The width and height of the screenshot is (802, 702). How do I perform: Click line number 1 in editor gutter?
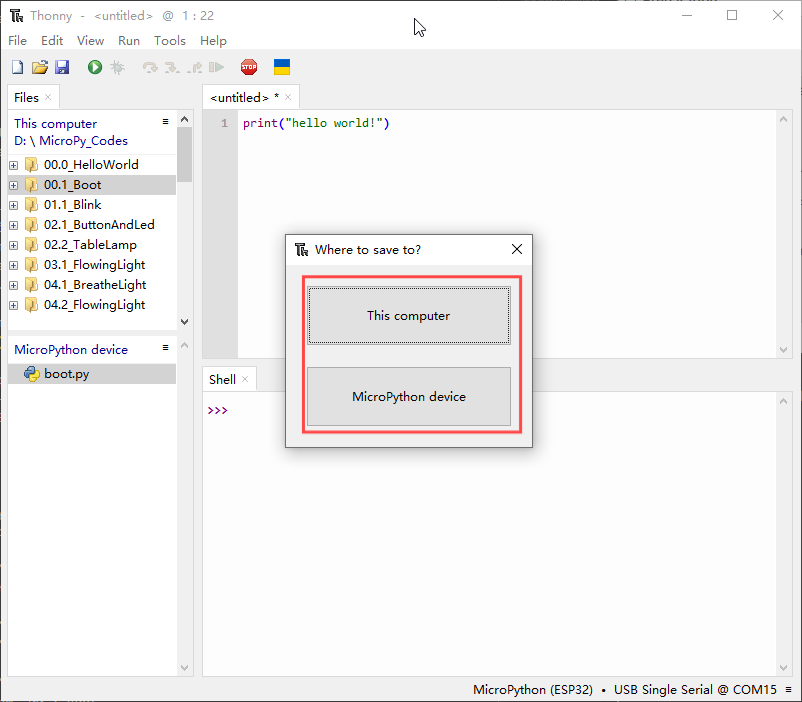224,123
